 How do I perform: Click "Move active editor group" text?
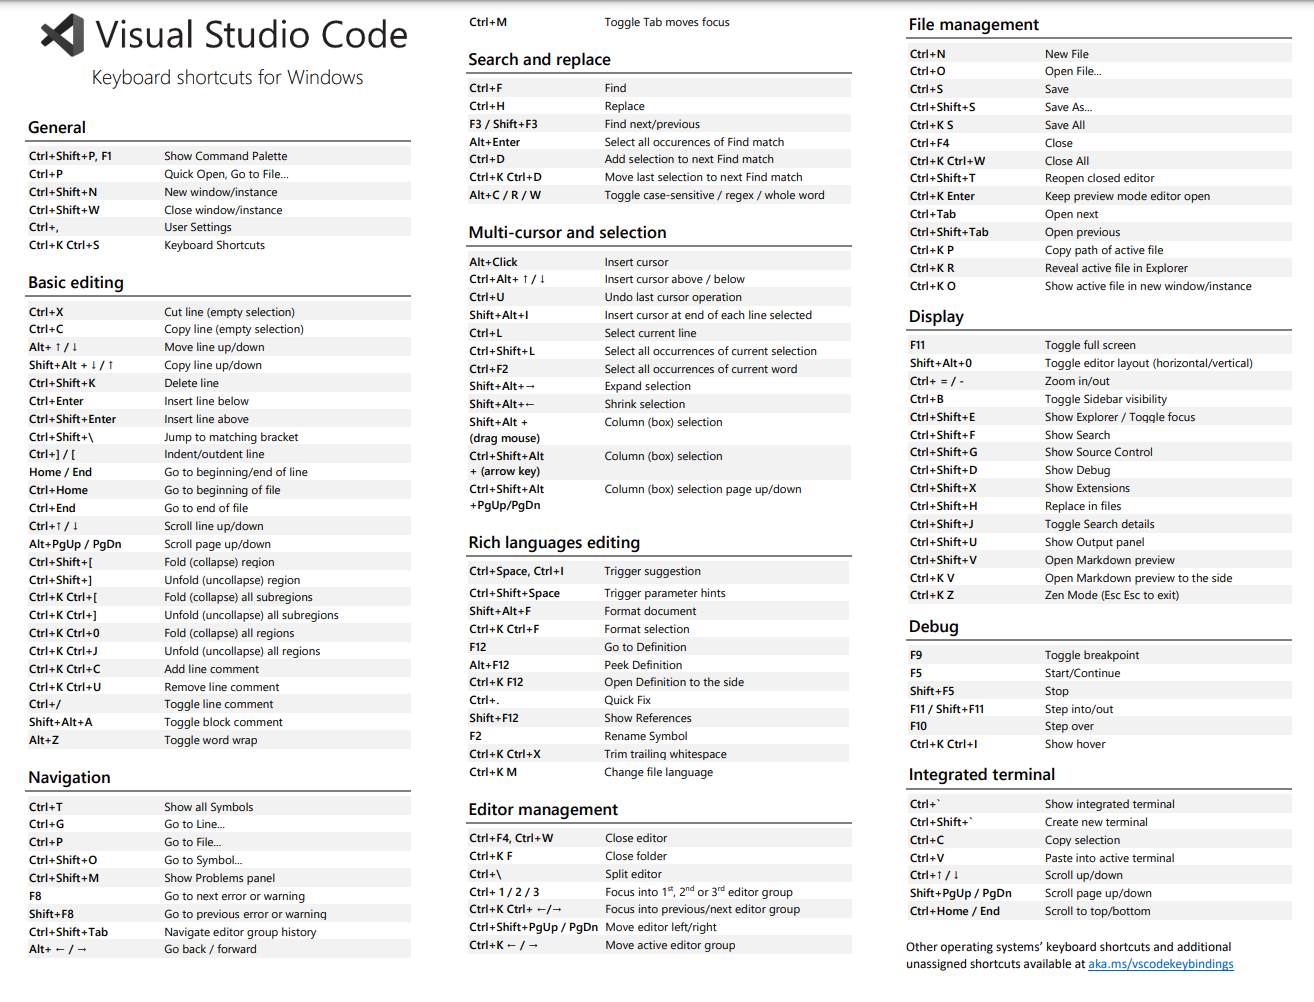[x=670, y=945]
